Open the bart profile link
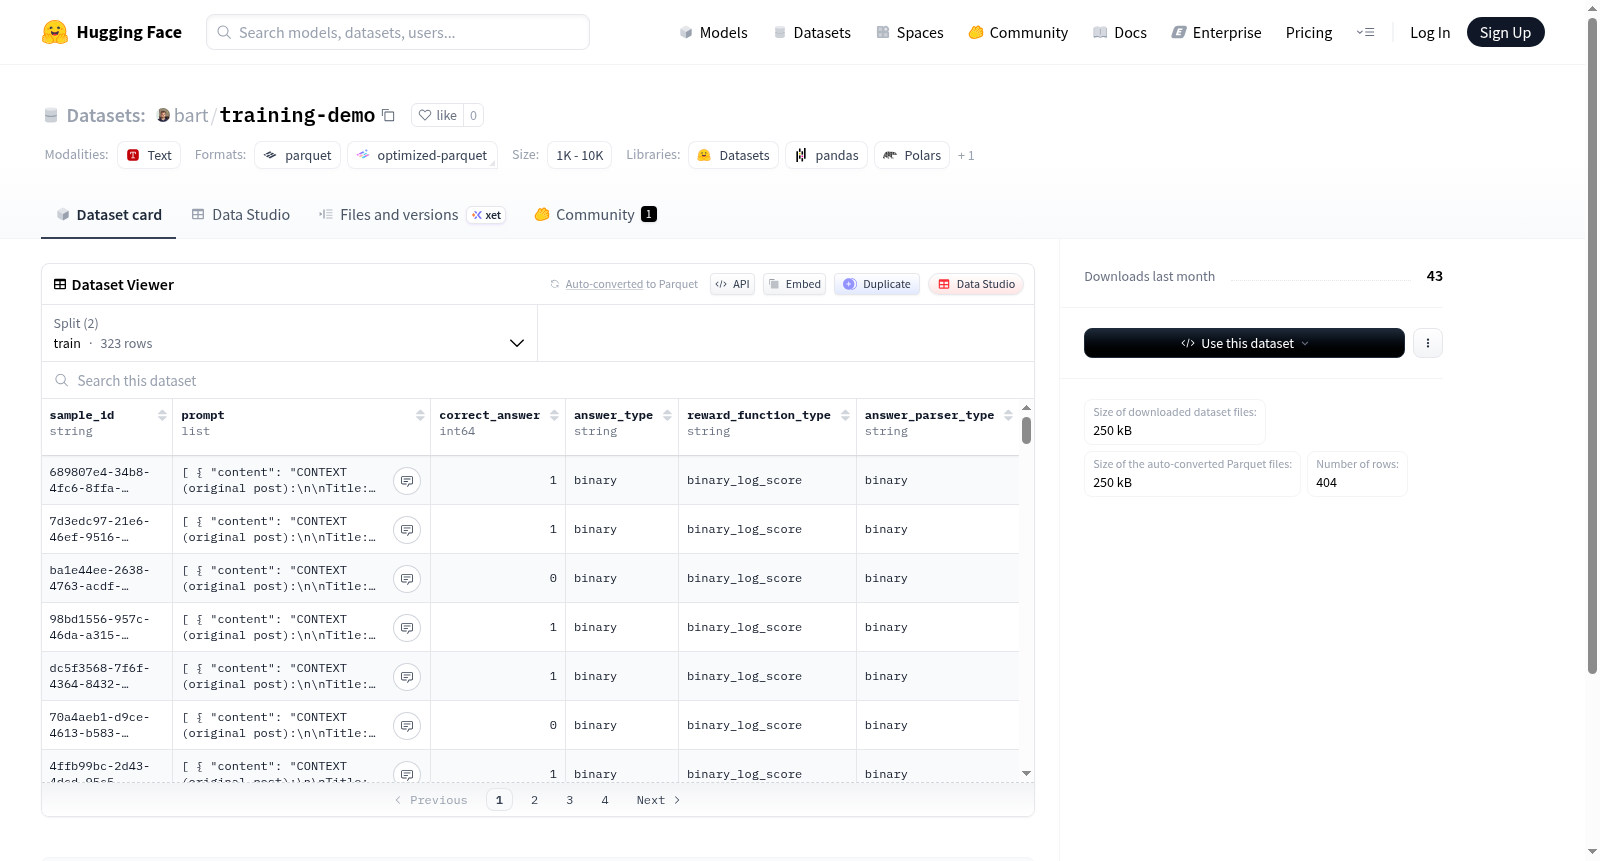 pyautogui.click(x=191, y=115)
